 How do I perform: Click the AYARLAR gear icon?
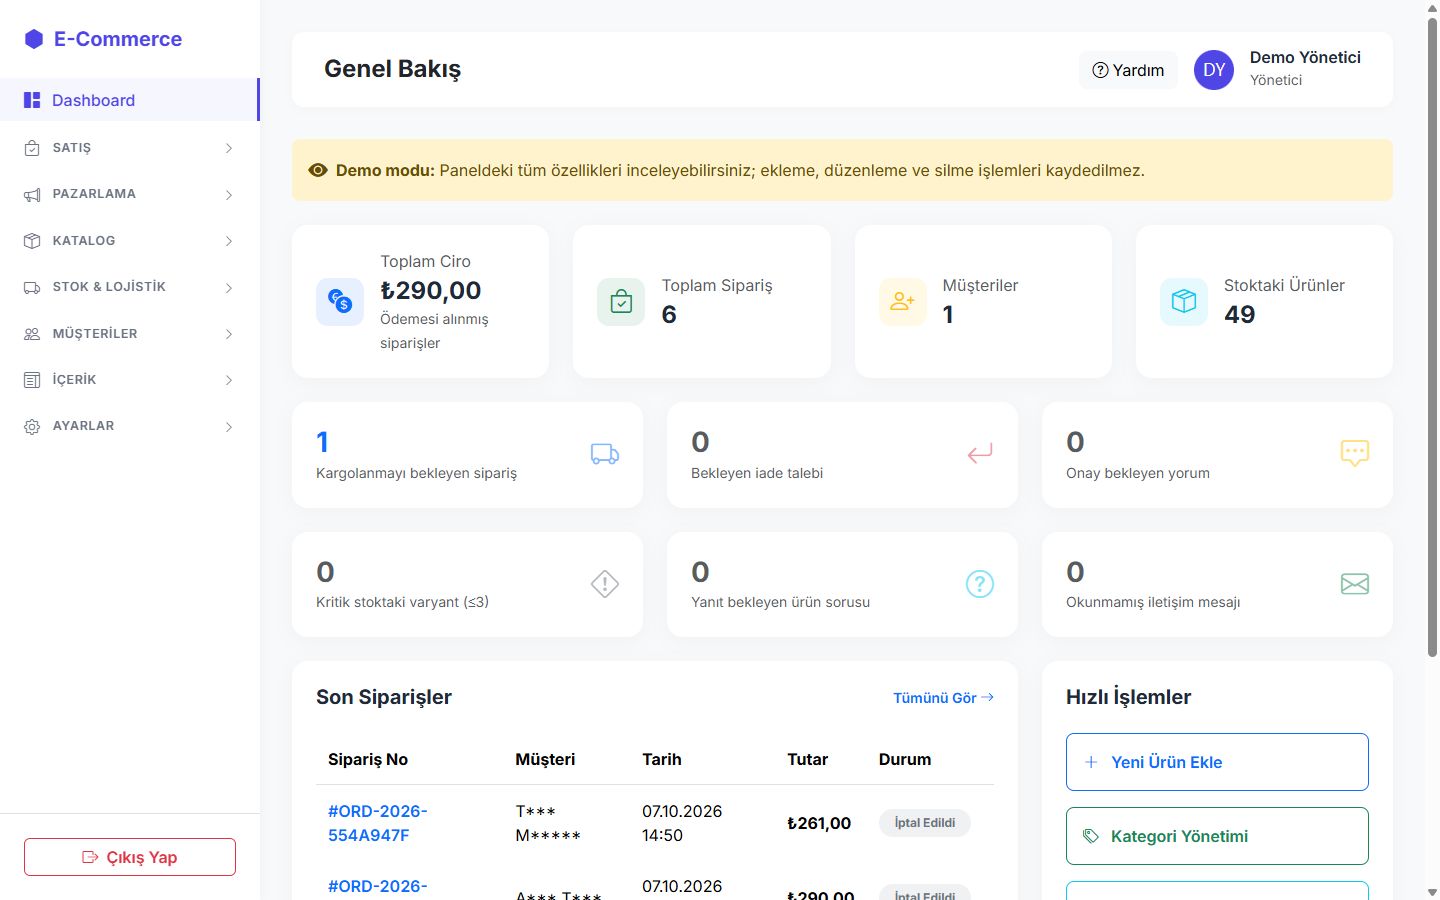(32, 426)
